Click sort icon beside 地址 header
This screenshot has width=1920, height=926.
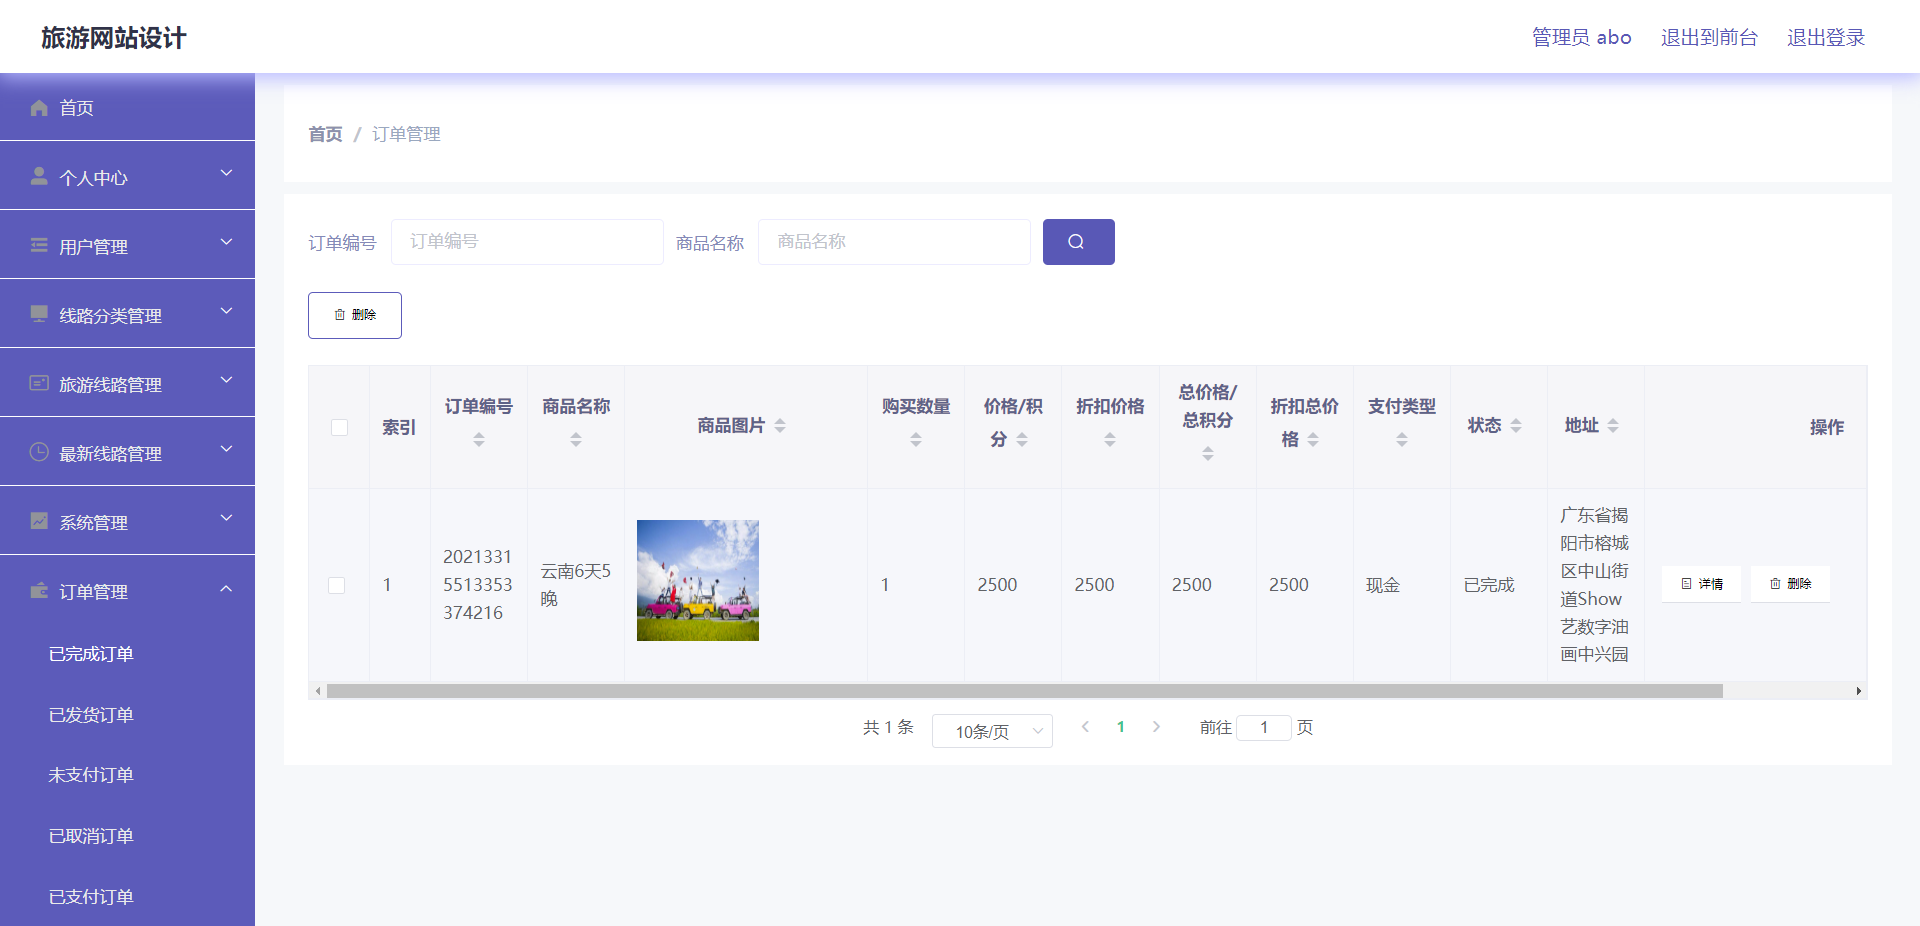point(1613,426)
